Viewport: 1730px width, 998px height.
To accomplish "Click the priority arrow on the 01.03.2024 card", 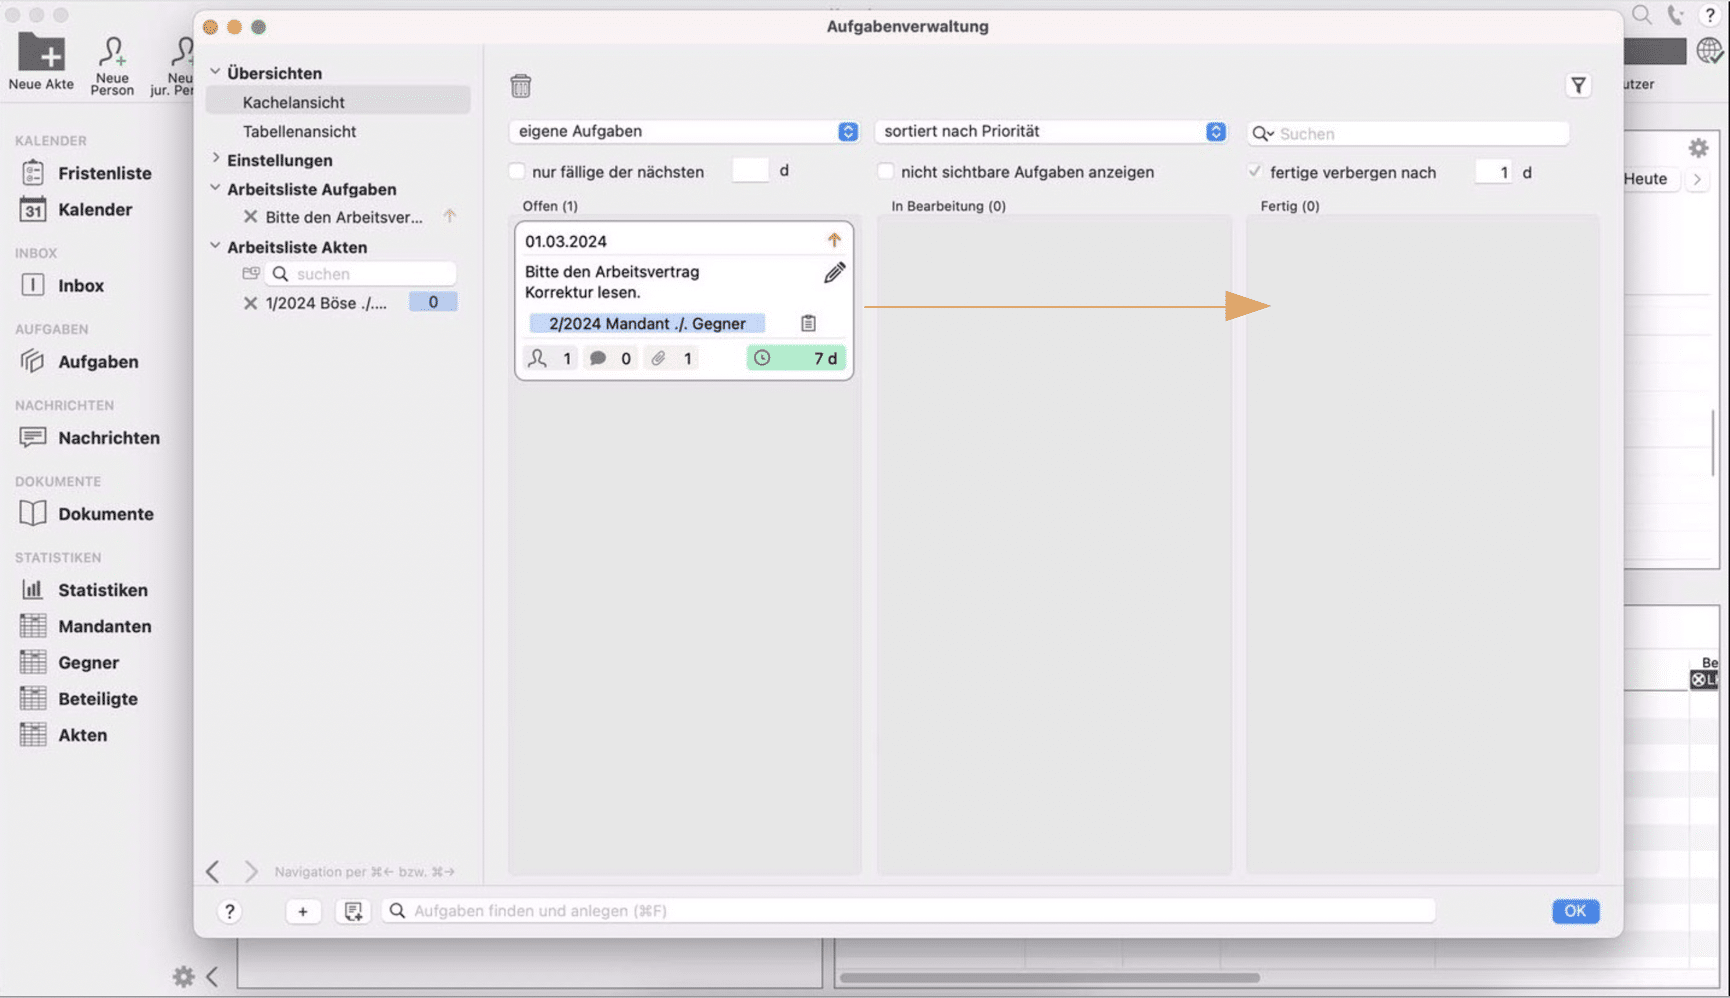I will click(834, 240).
